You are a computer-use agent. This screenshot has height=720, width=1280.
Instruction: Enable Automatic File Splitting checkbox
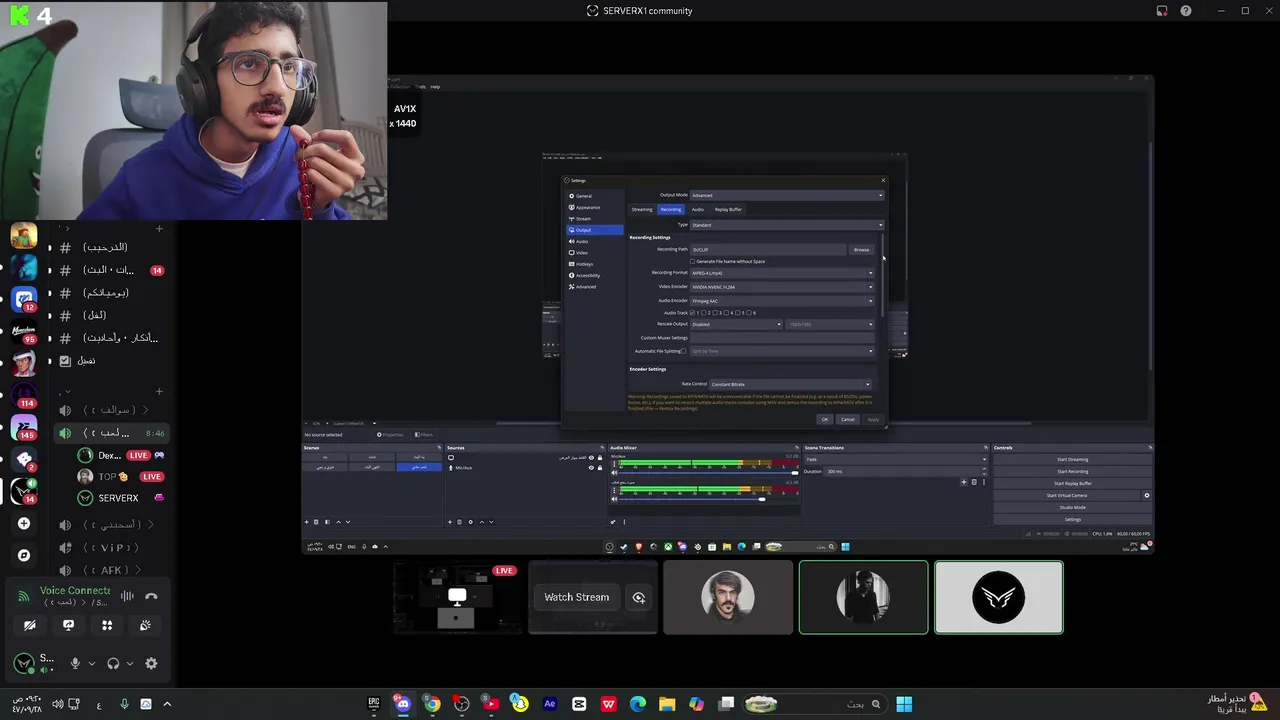tap(684, 351)
